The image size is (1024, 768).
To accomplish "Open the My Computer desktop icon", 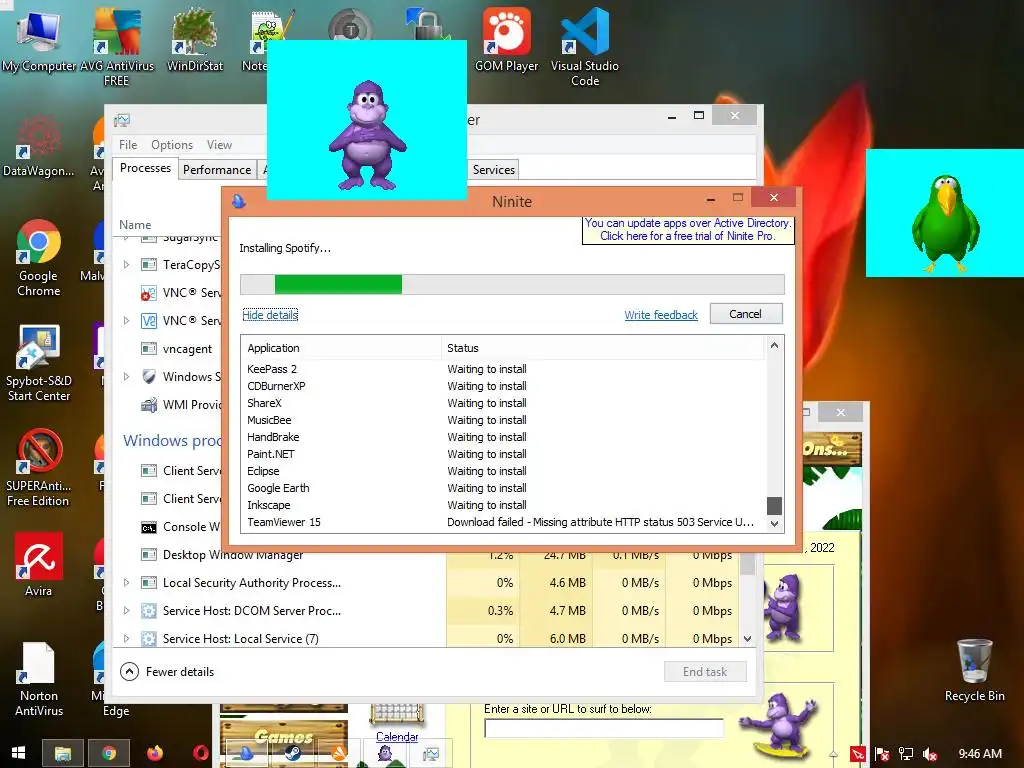I will pyautogui.click(x=39, y=40).
